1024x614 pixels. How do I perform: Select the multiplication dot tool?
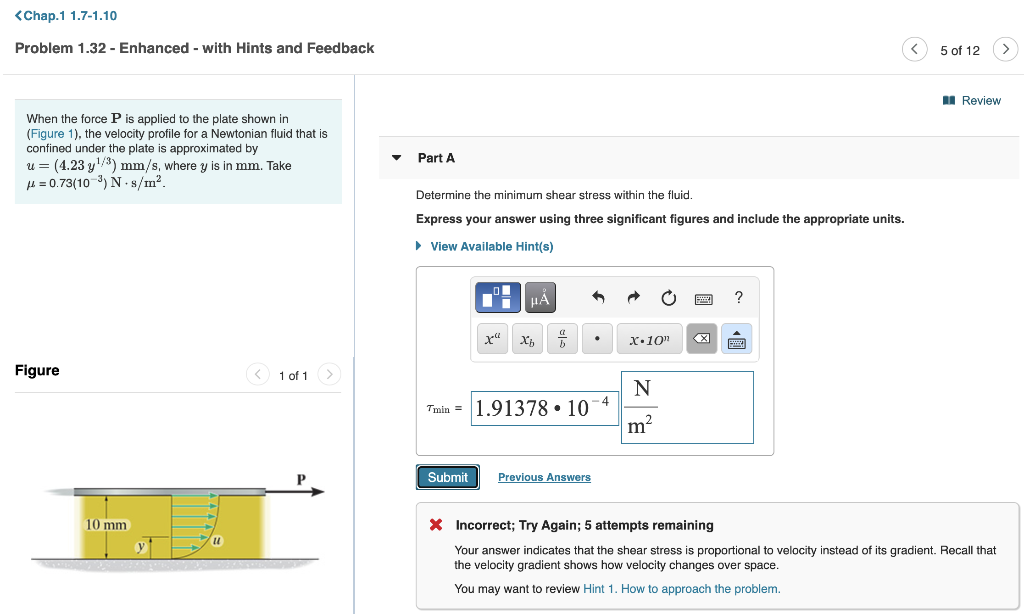(597, 338)
